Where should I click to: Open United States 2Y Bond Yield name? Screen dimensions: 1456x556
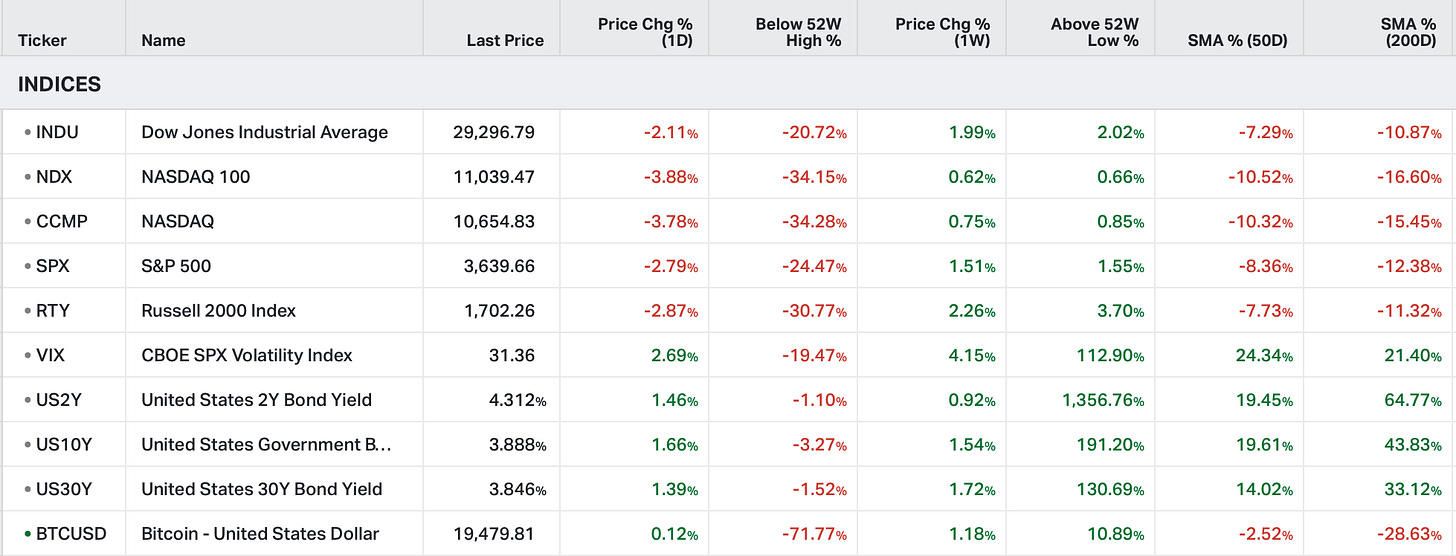257,400
